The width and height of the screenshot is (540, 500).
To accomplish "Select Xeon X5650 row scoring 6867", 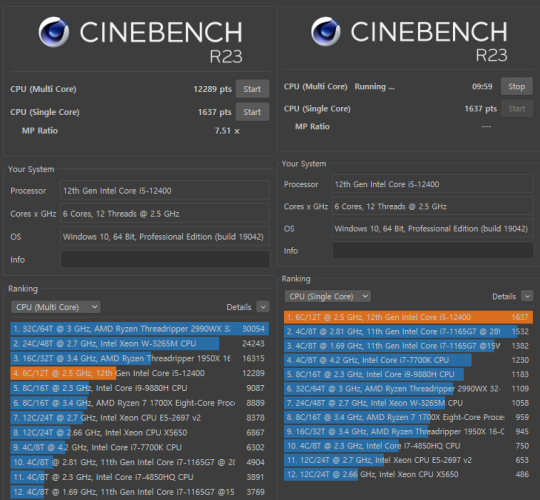I will point(139,432).
